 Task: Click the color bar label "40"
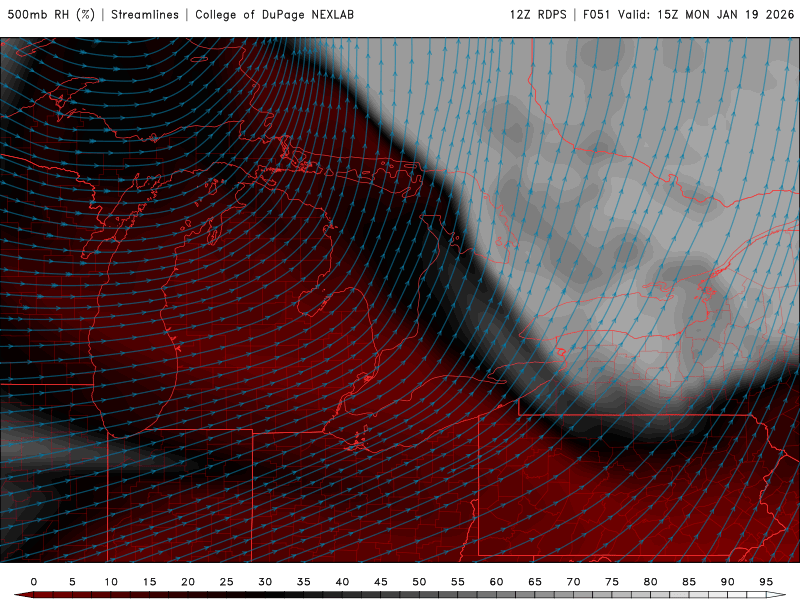(342, 582)
